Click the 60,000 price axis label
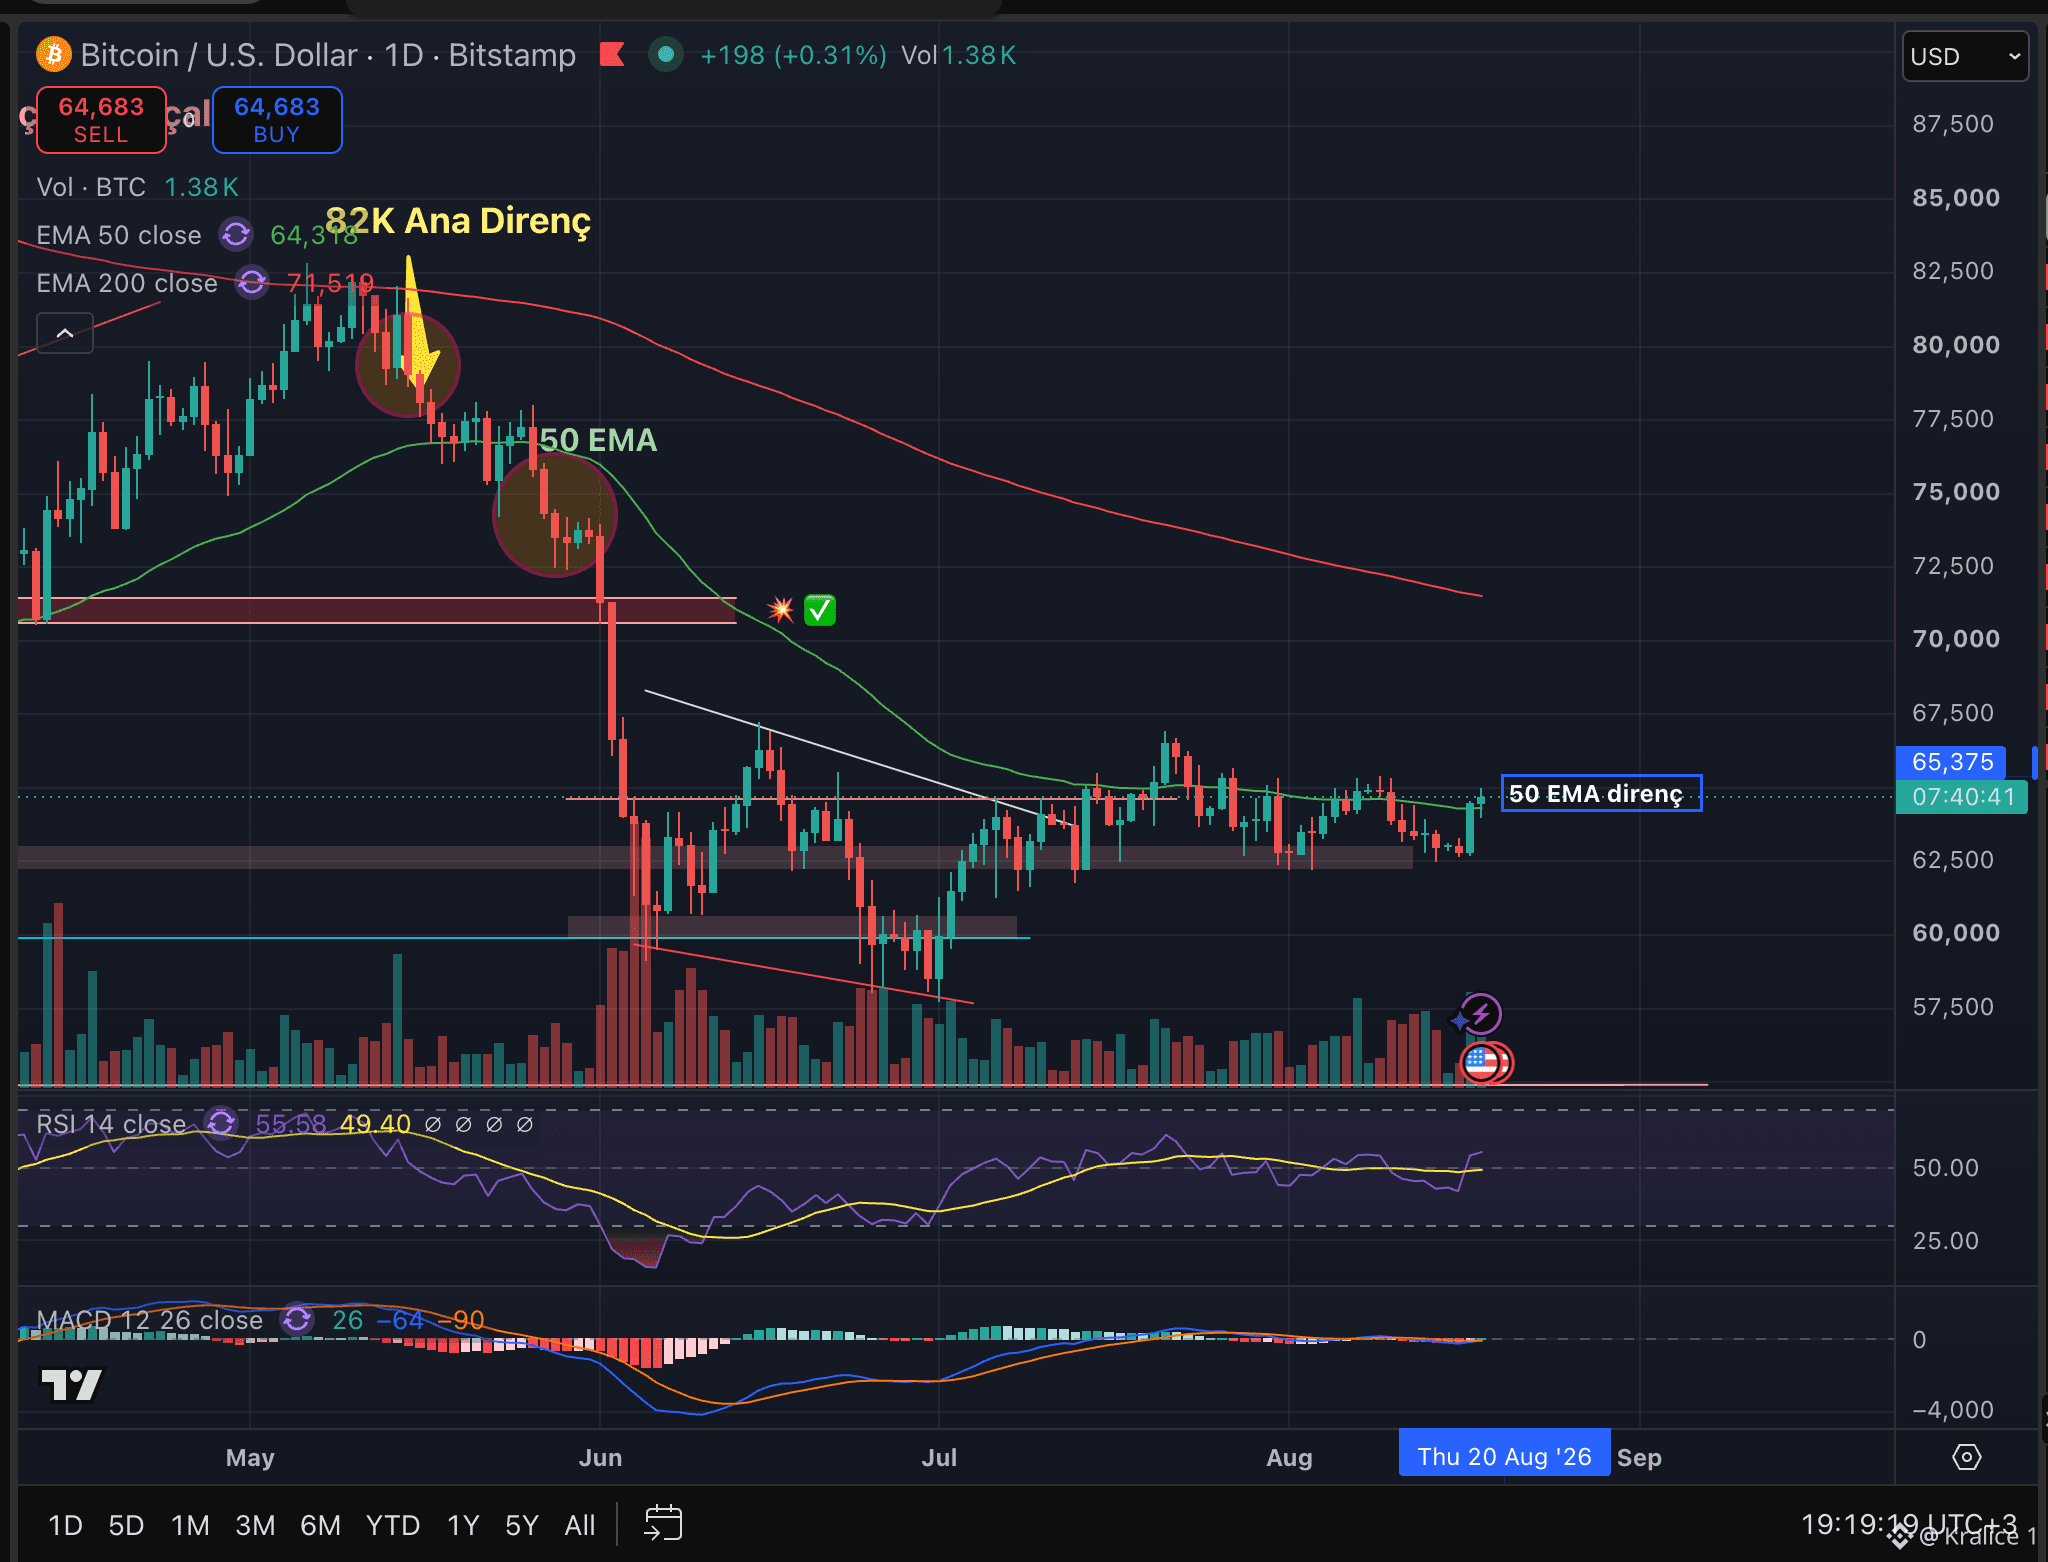Viewport: 2048px width, 1562px height. click(x=1956, y=933)
